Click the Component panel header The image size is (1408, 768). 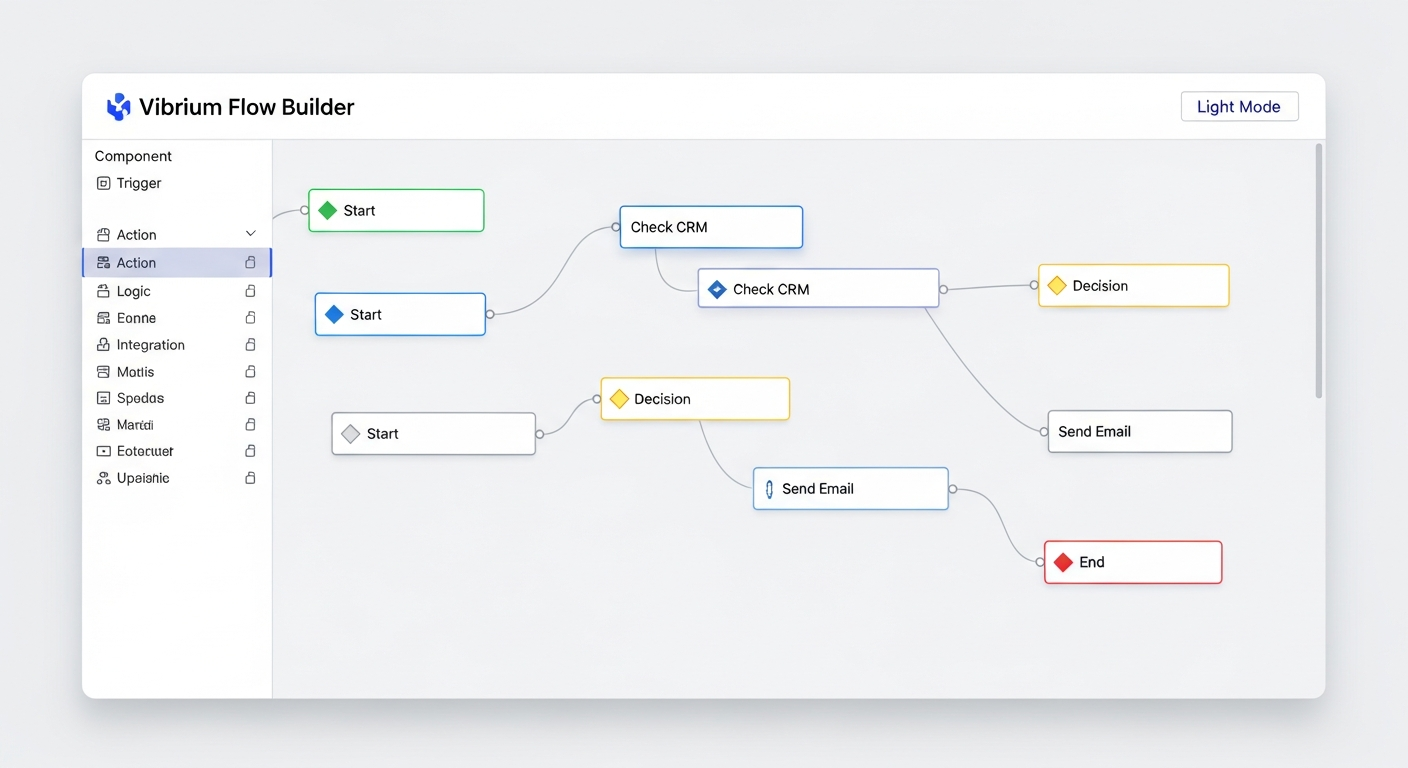coord(132,156)
